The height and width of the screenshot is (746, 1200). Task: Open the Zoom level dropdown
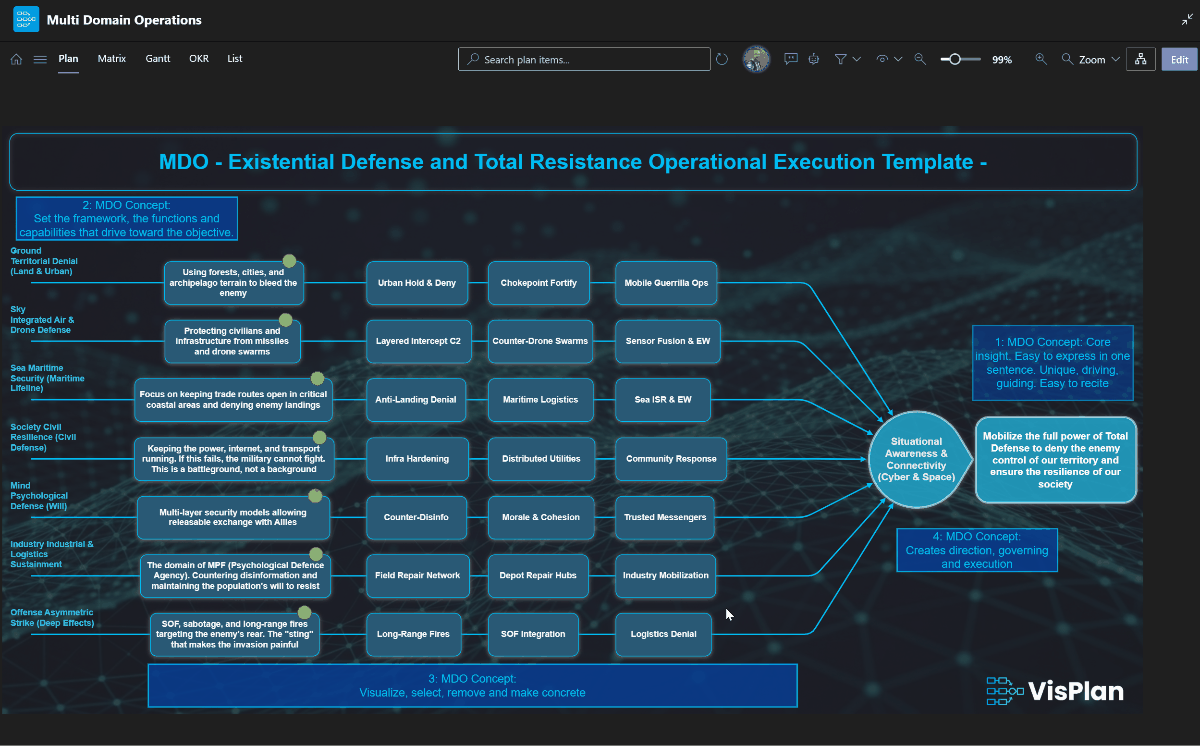(1091, 59)
